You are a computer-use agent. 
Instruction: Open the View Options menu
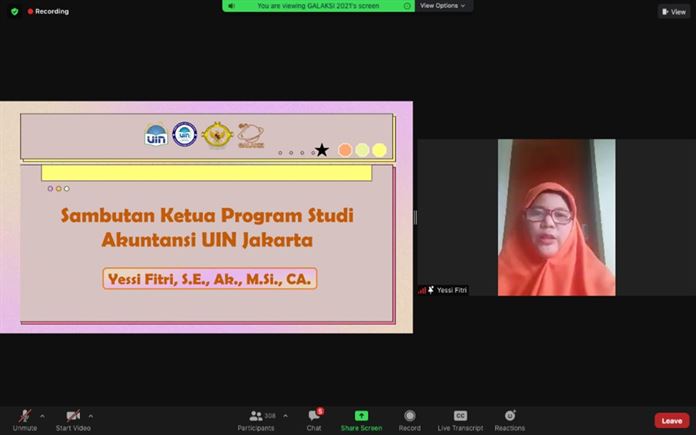point(442,5)
